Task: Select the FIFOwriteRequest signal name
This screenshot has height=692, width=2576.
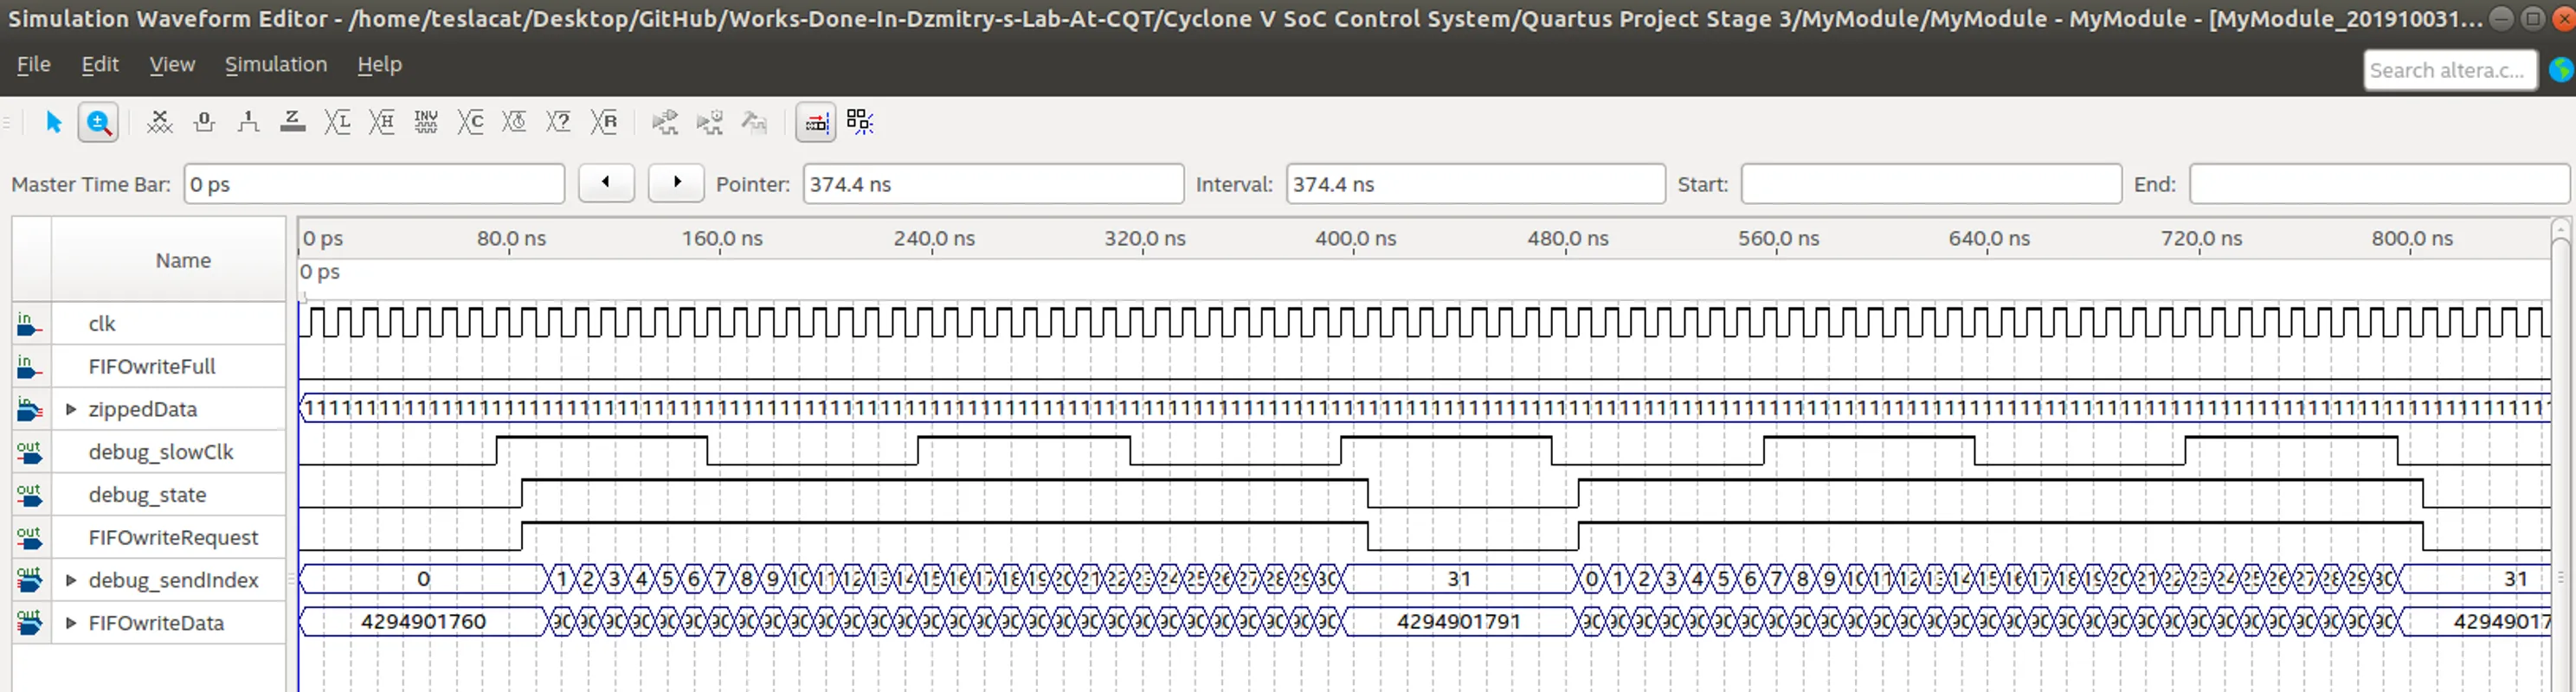Action: (x=173, y=538)
